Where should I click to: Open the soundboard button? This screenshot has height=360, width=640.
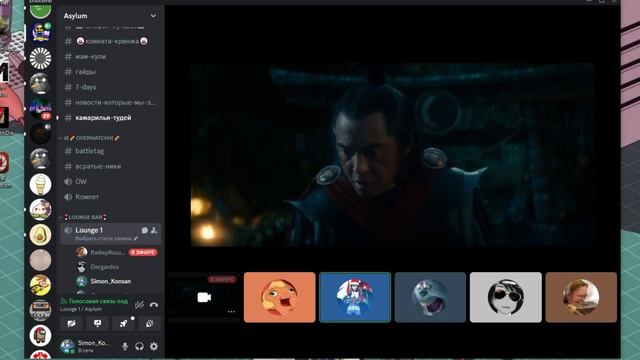(149, 323)
